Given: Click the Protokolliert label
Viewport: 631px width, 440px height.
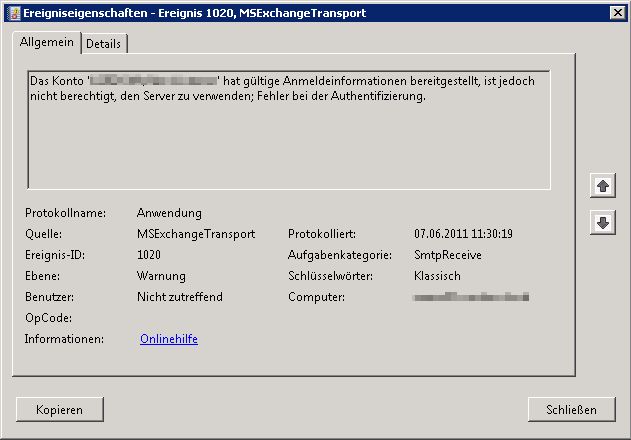Looking at the screenshot, I should tap(322, 234).
